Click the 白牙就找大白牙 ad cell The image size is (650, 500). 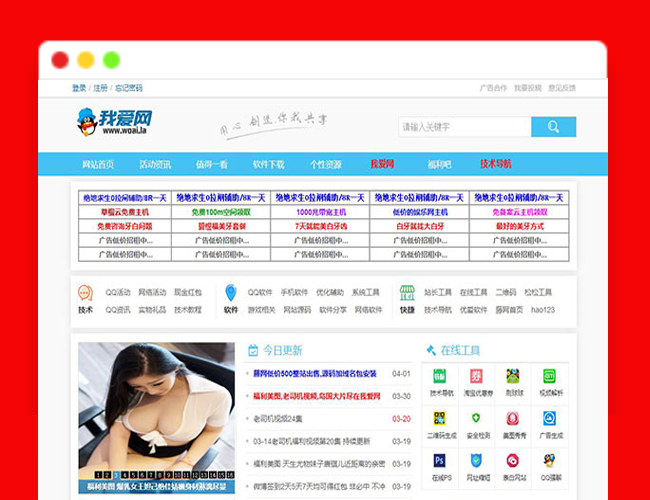pyautogui.click(x=420, y=226)
